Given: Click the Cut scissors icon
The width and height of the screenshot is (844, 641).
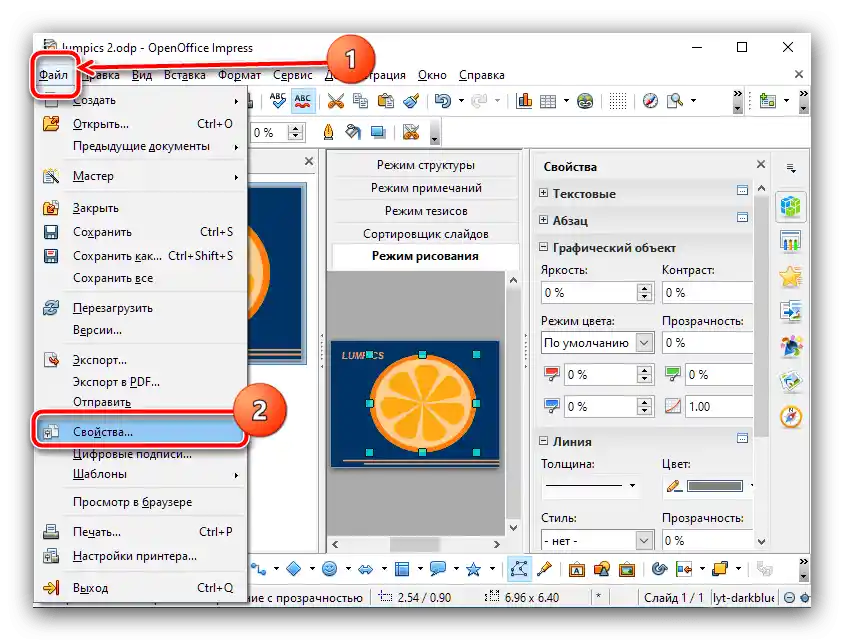Looking at the screenshot, I should coord(336,101).
